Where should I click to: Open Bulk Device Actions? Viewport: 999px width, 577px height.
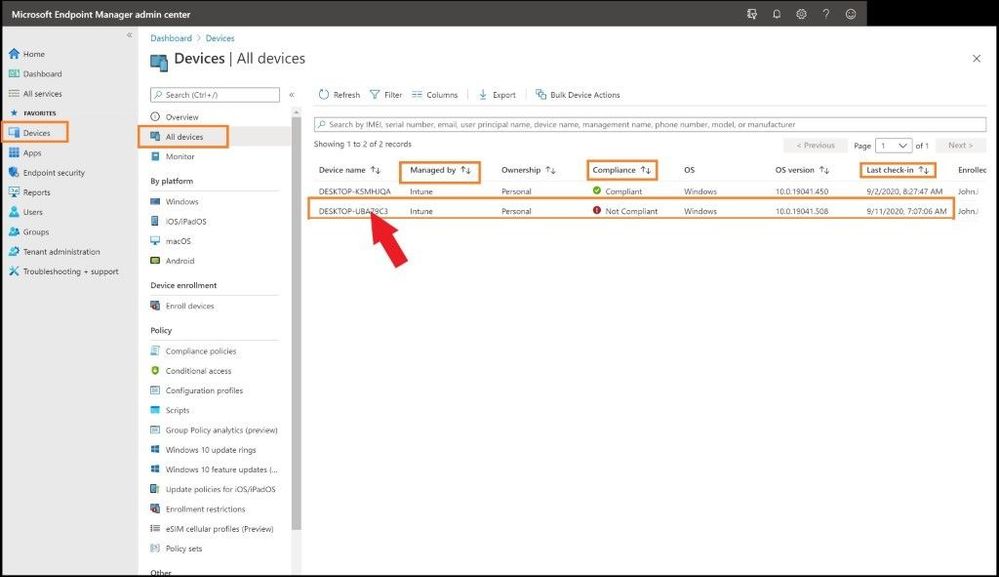coord(578,95)
